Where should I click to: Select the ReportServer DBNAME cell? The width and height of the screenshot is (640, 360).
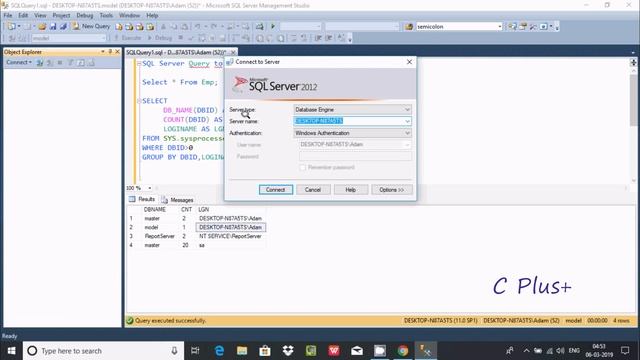point(161,236)
